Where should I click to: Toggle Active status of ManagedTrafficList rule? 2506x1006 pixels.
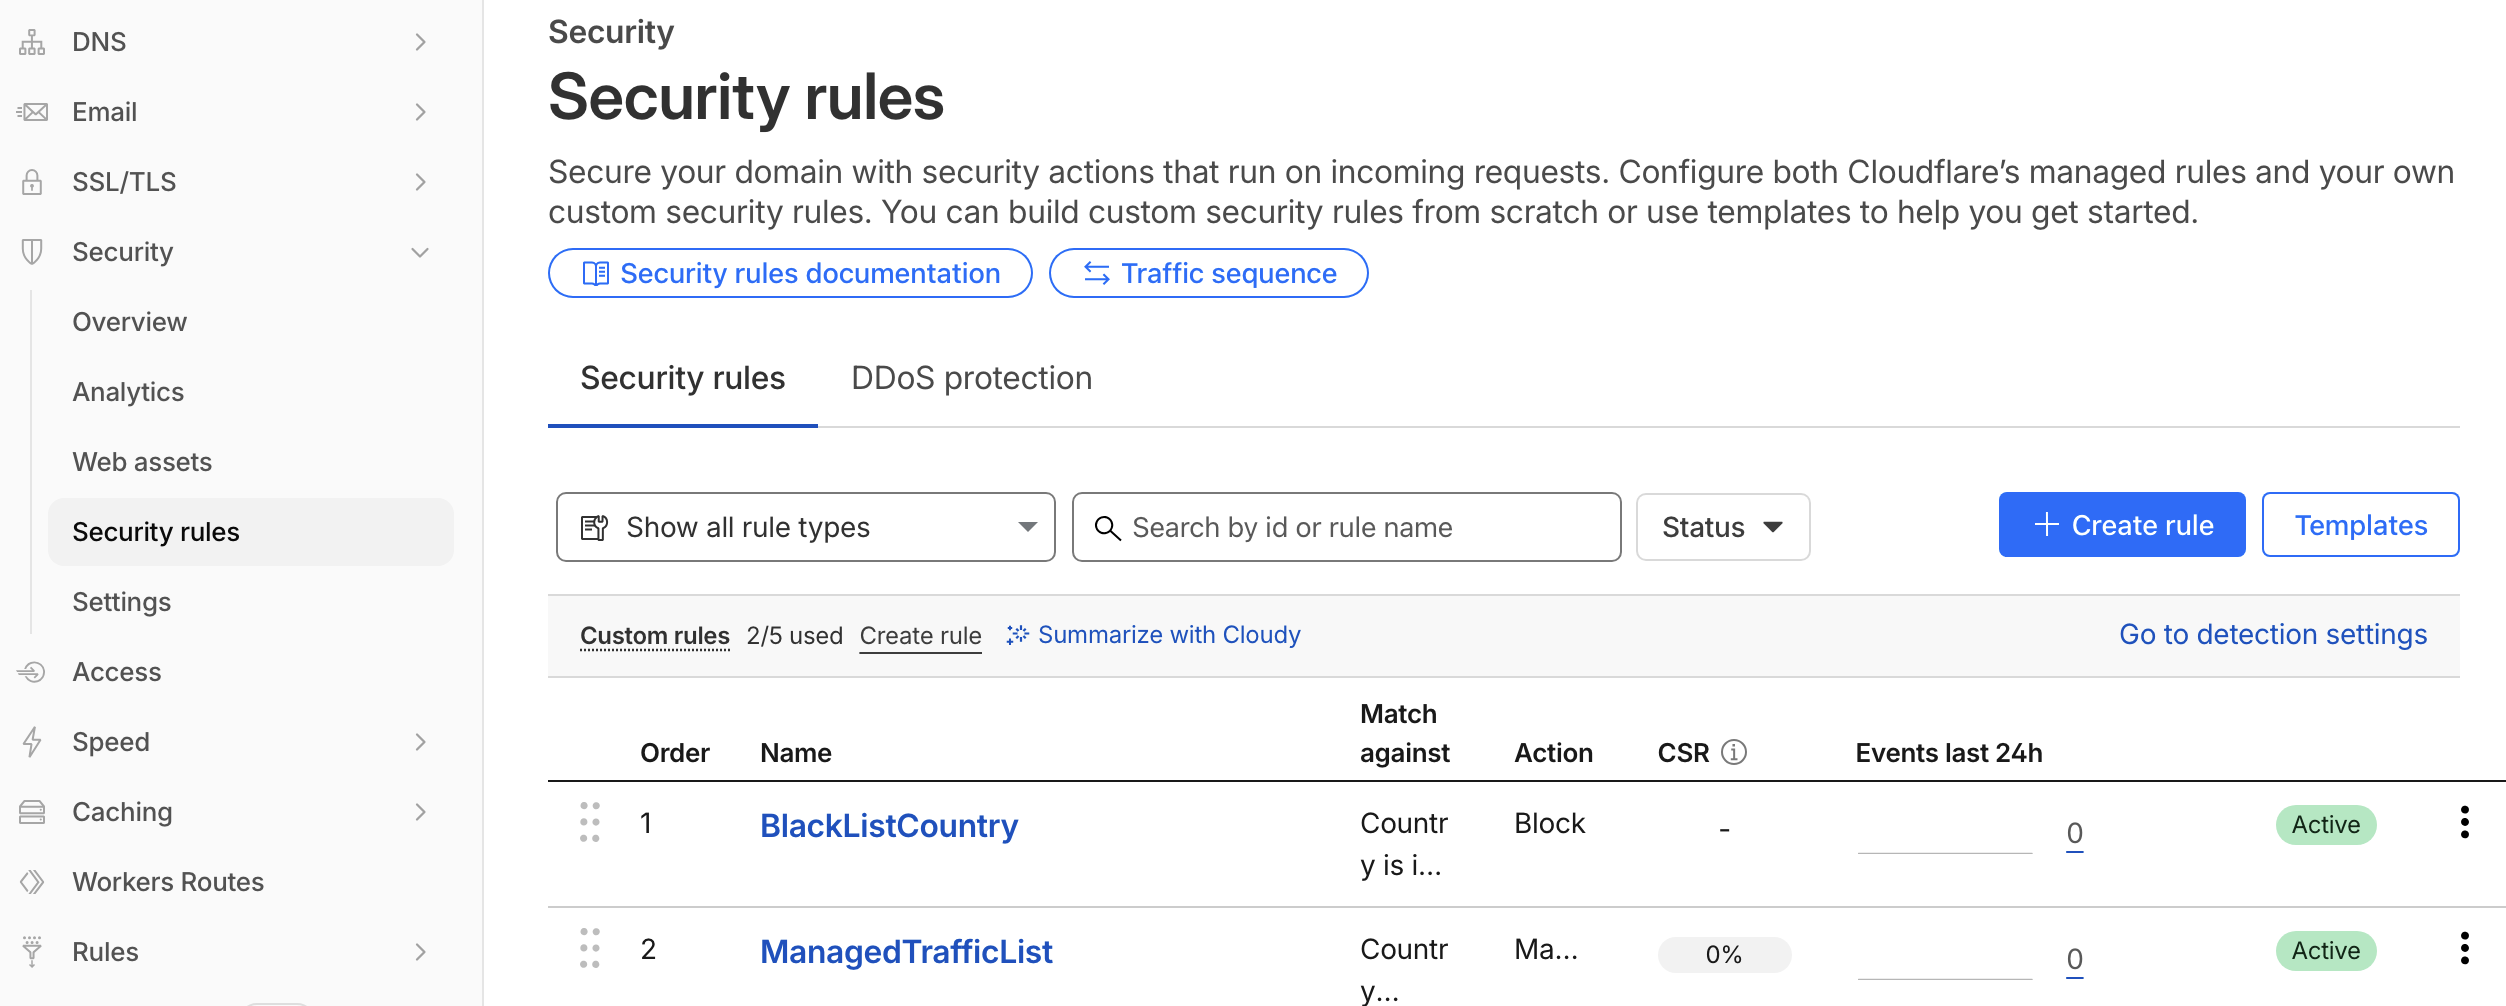tap(2326, 951)
